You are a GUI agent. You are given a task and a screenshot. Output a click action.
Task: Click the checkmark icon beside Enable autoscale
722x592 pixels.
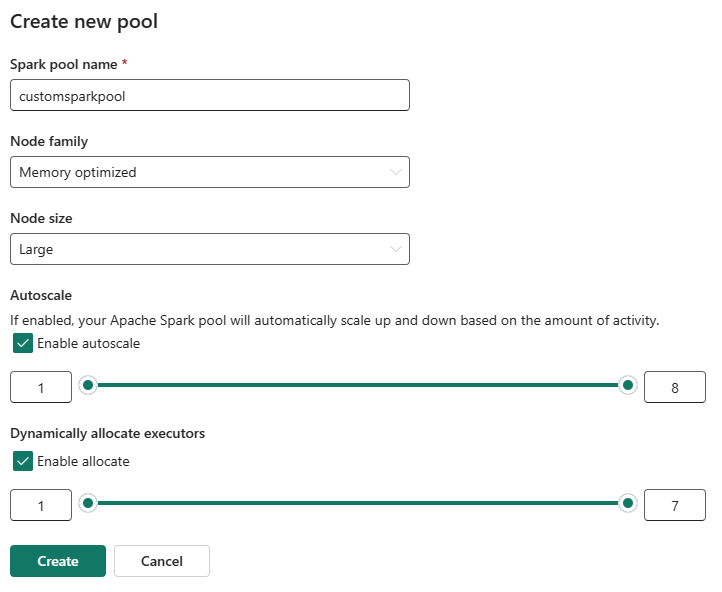23,343
